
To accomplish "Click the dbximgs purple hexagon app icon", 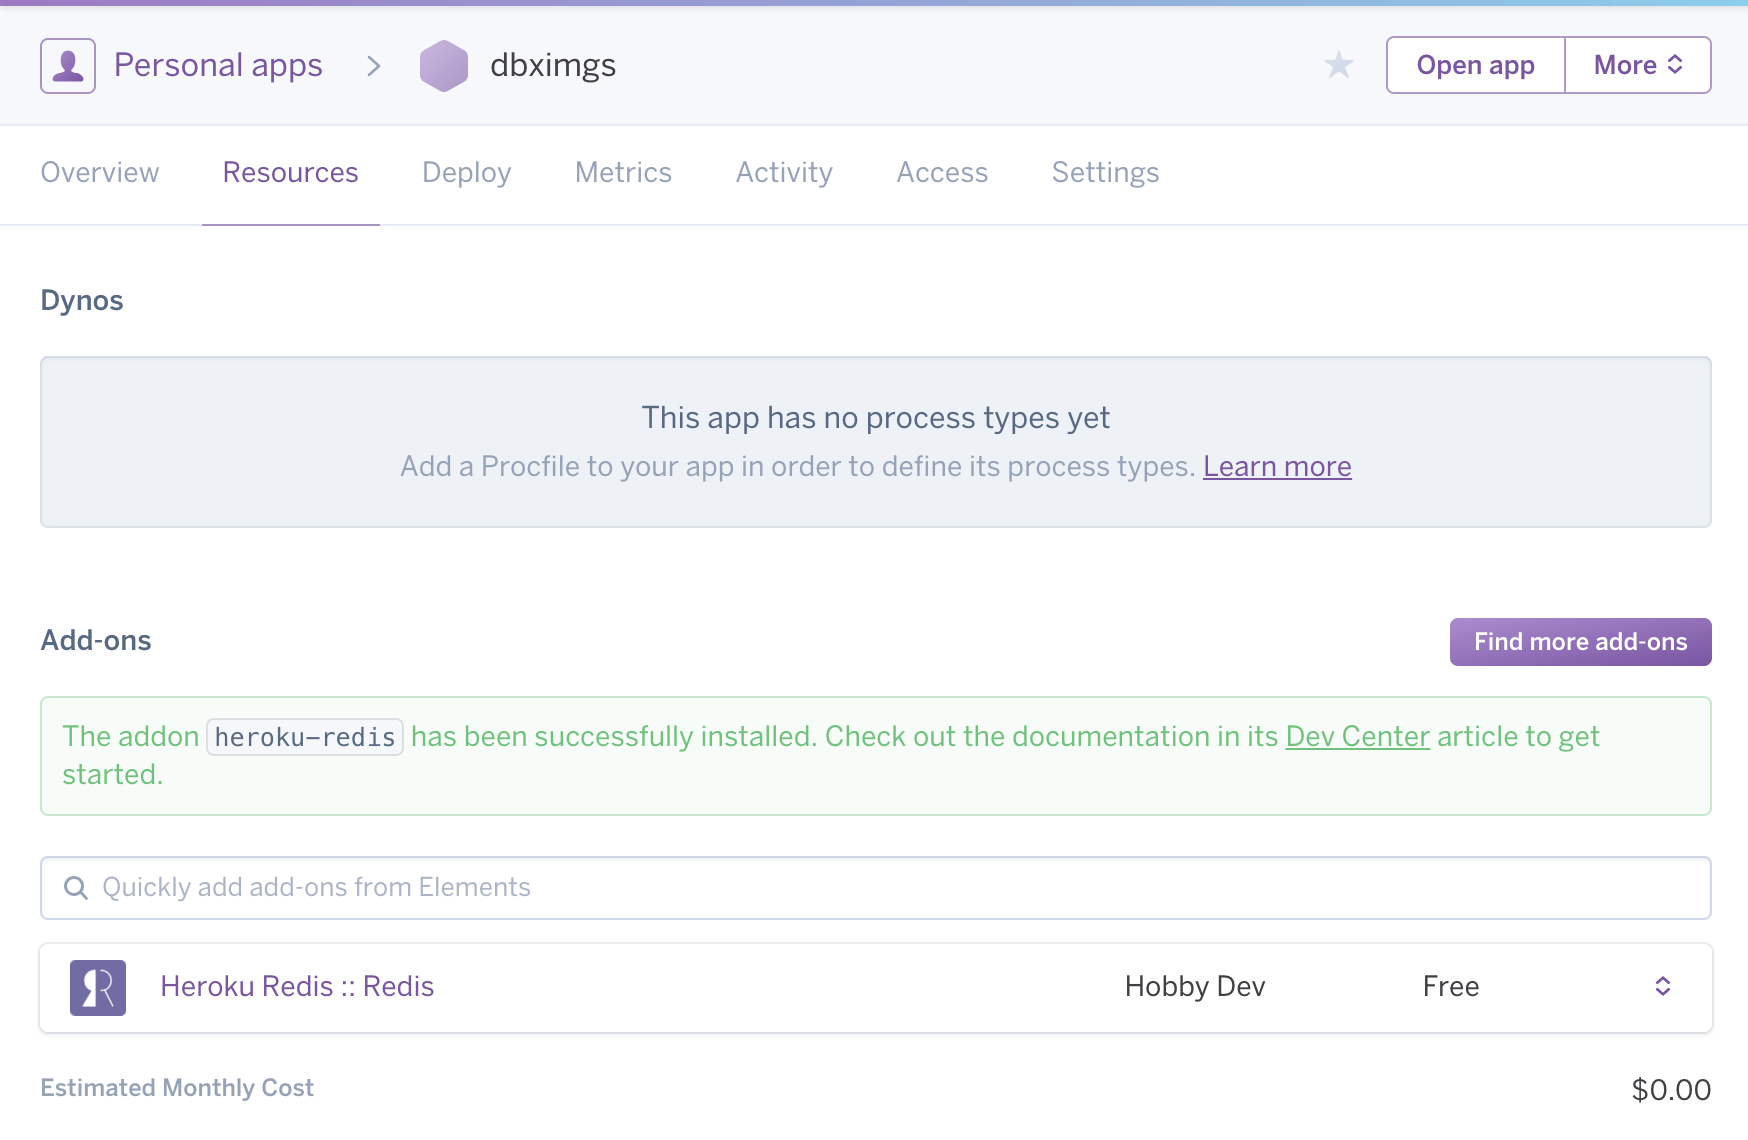I will click(x=444, y=66).
